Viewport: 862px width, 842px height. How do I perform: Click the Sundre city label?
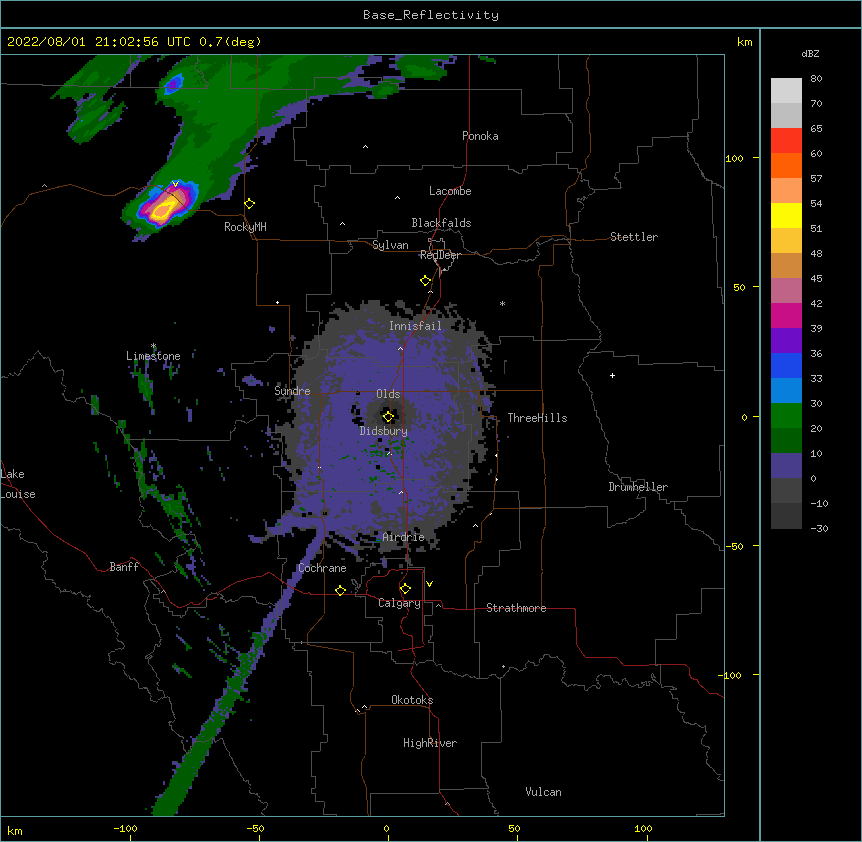click(292, 391)
